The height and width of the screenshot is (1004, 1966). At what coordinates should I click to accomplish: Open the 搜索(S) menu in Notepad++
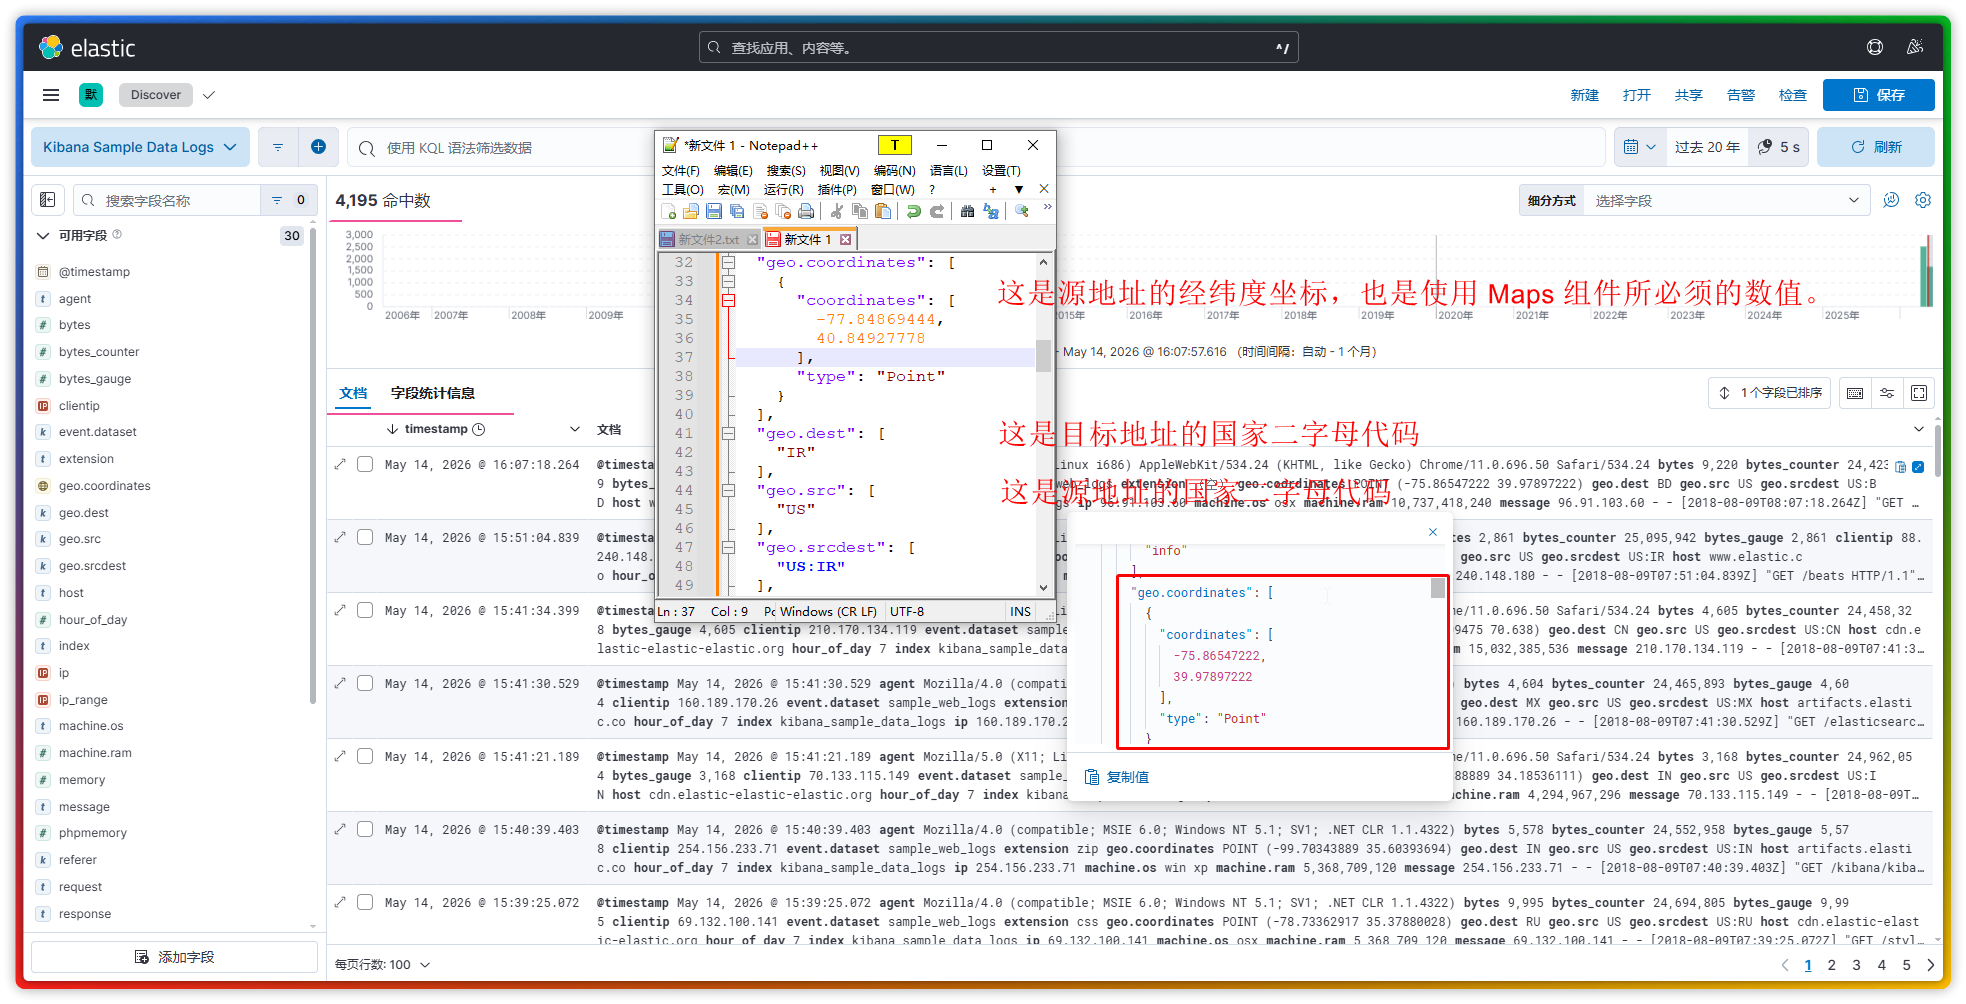tap(786, 171)
